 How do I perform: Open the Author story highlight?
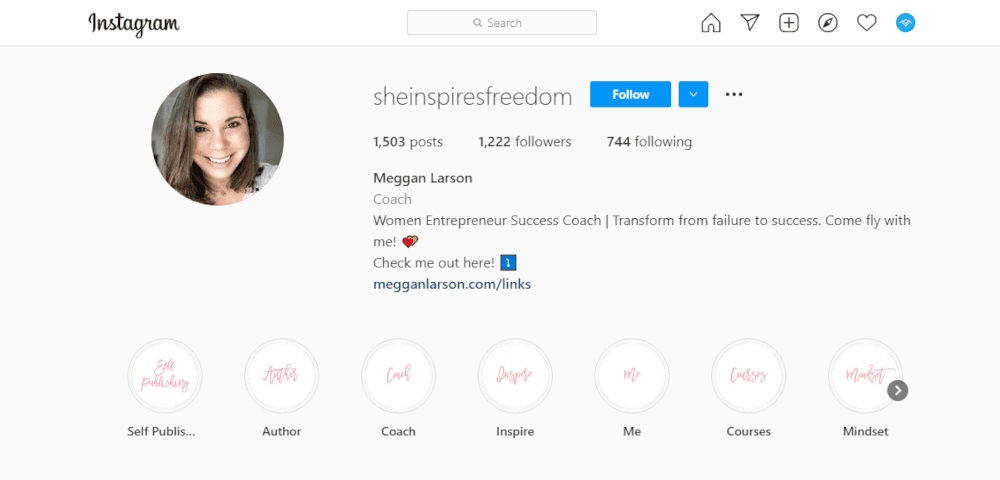click(282, 376)
